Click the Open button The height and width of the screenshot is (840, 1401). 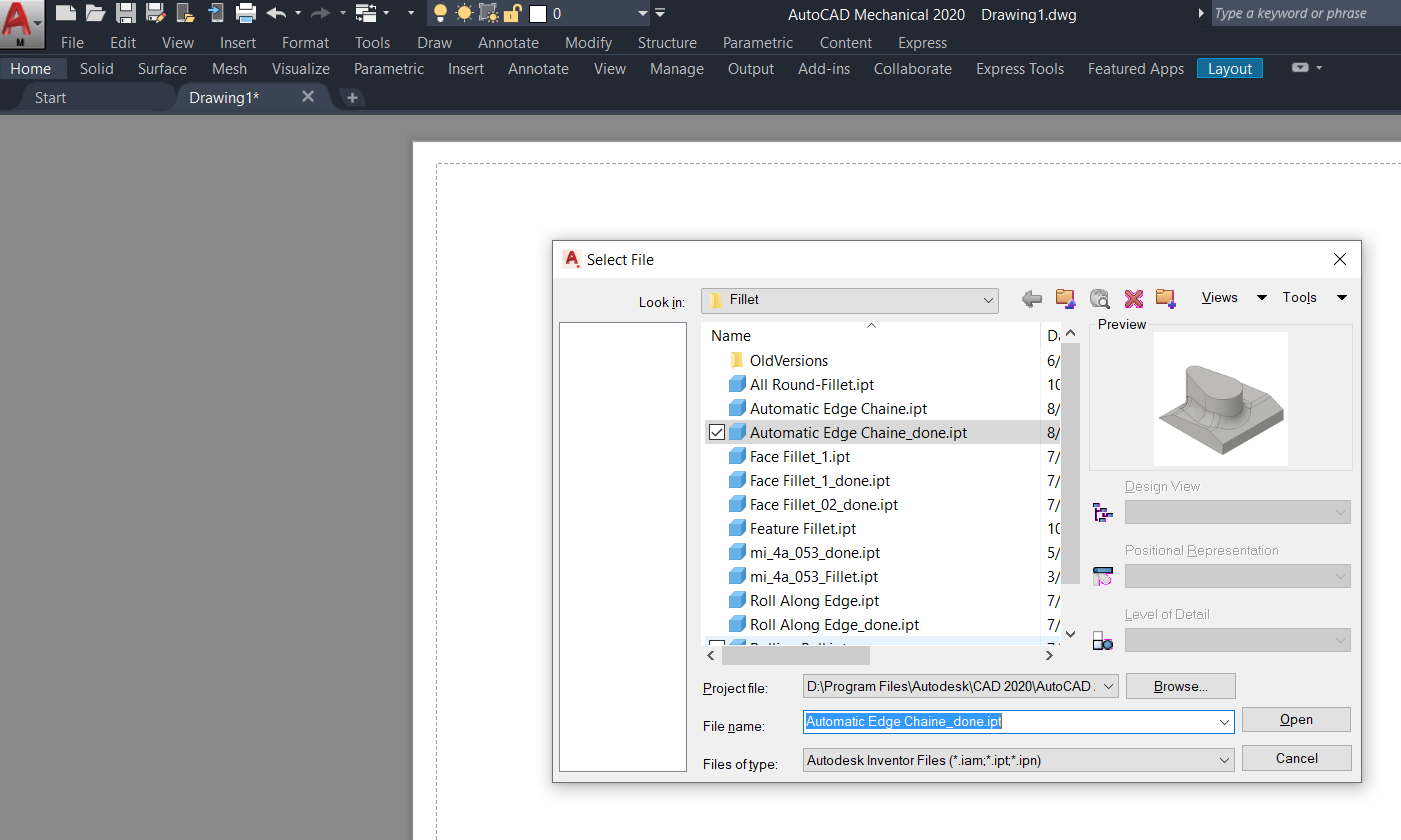pyautogui.click(x=1296, y=720)
